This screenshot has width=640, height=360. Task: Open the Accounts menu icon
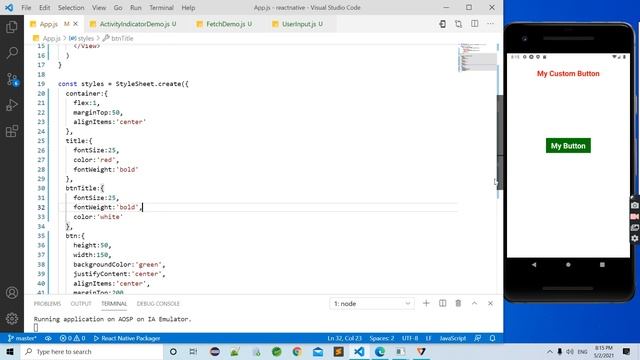[x=12, y=293]
